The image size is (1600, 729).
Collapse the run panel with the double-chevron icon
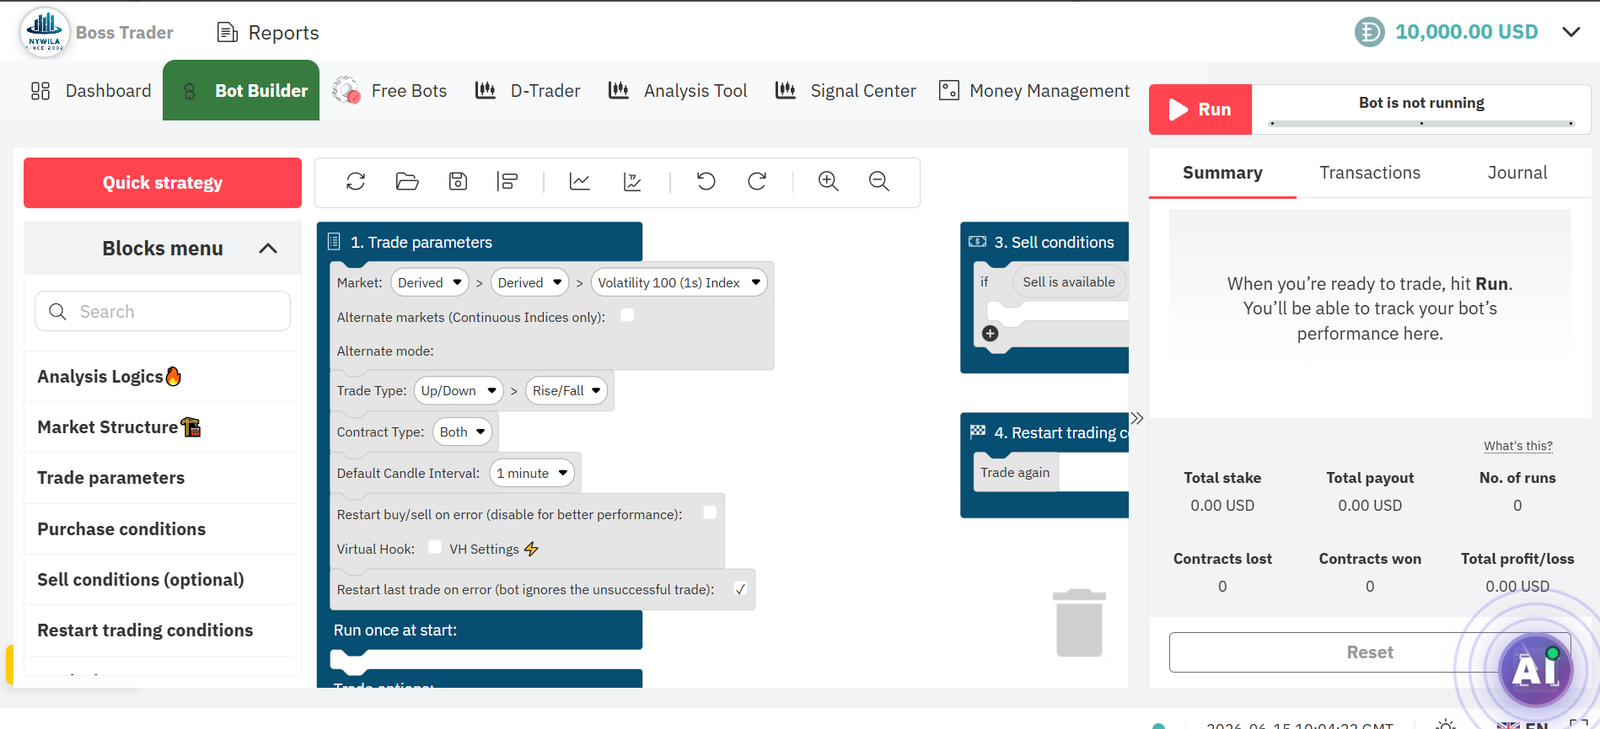pyautogui.click(x=1137, y=418)
